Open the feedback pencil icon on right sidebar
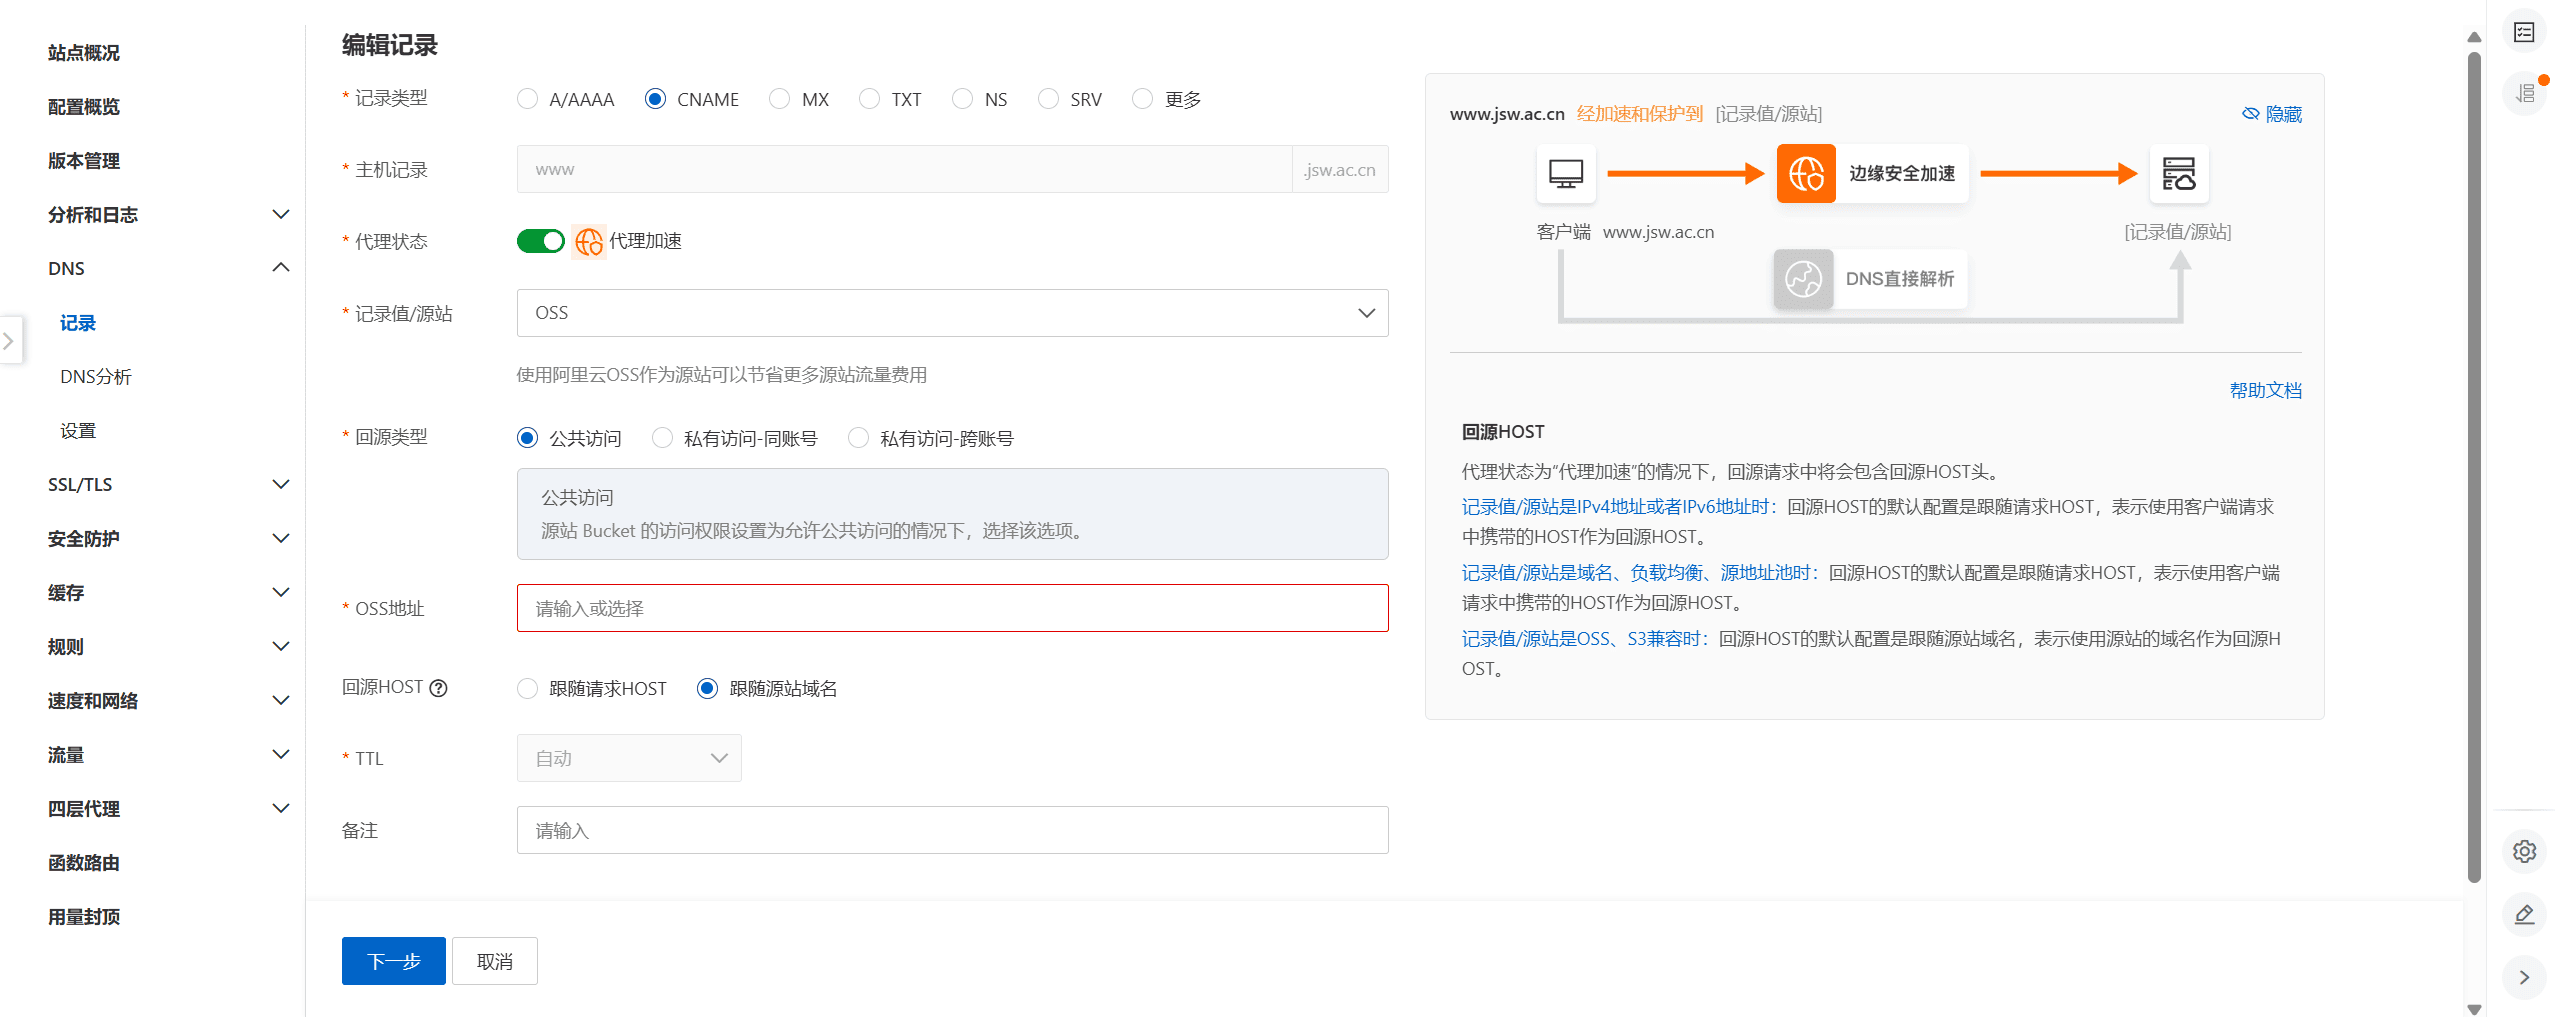 click(x=2524, y=914)
